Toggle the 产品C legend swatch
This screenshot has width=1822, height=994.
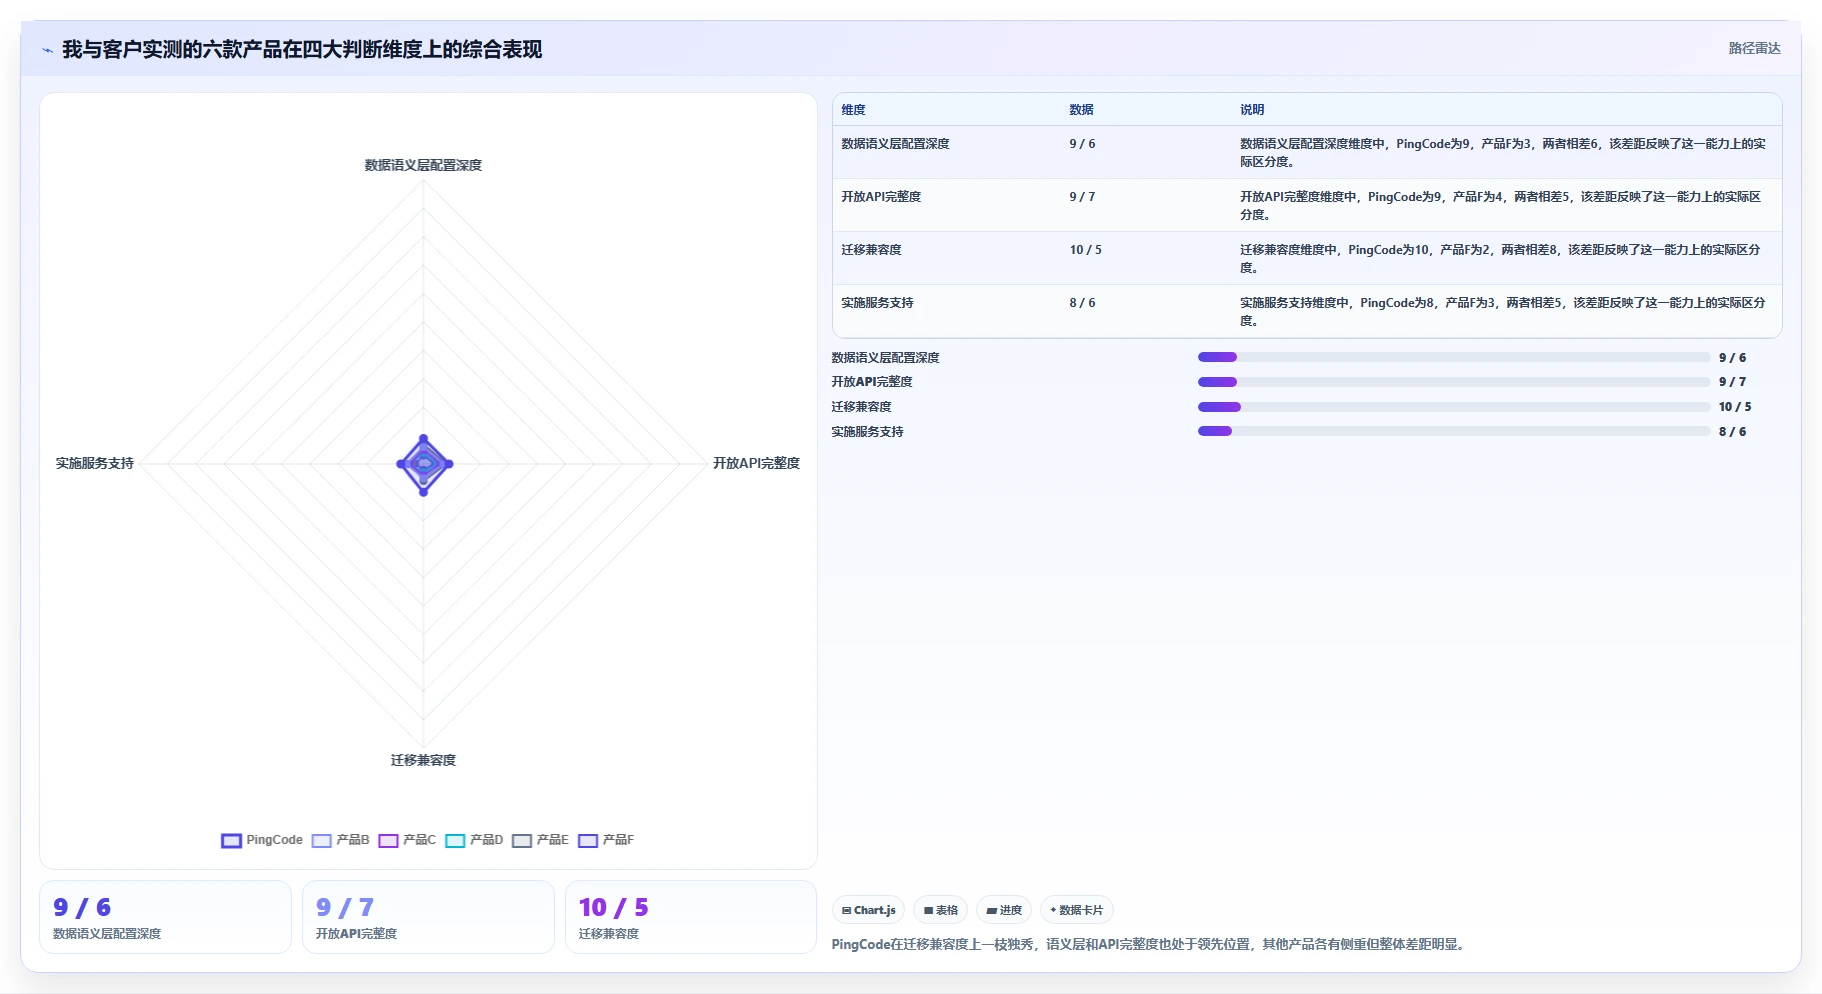click(388, 841)
